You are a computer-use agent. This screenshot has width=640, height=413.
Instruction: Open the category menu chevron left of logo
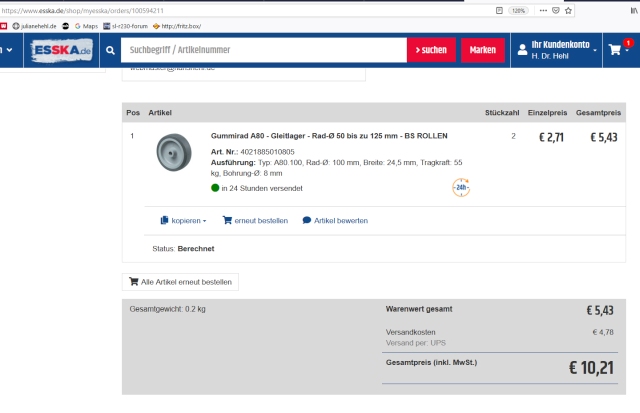tap(8, 50)
